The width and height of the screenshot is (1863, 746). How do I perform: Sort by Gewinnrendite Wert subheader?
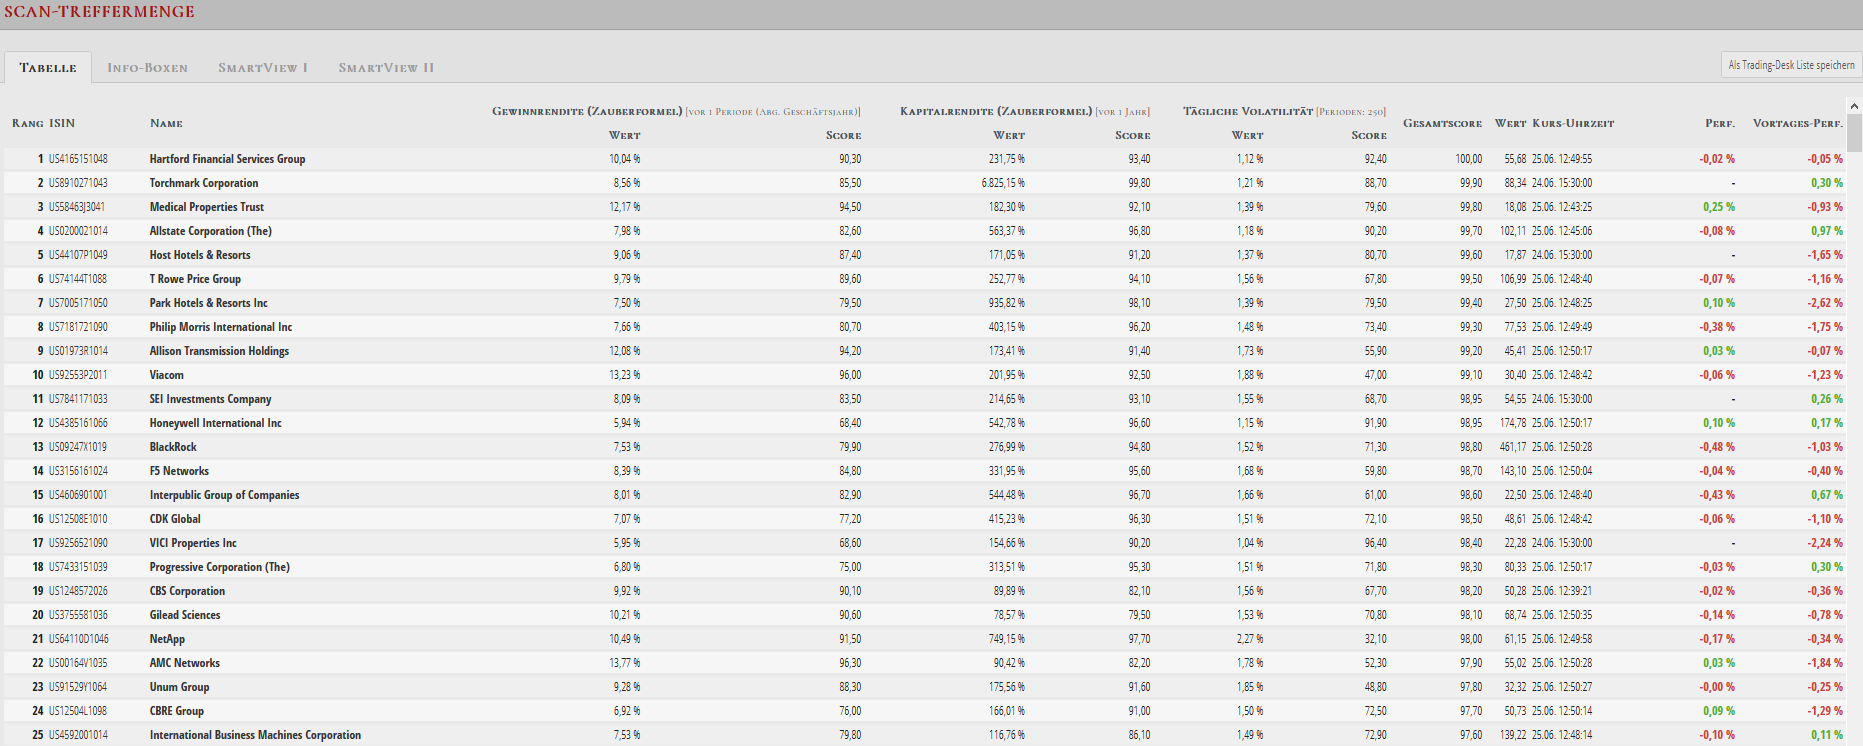coord(624,135)
